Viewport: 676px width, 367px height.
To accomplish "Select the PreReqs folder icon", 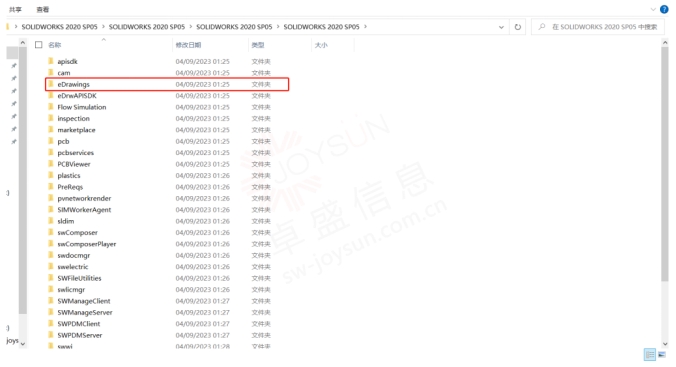I will click(x=50, y=187).
